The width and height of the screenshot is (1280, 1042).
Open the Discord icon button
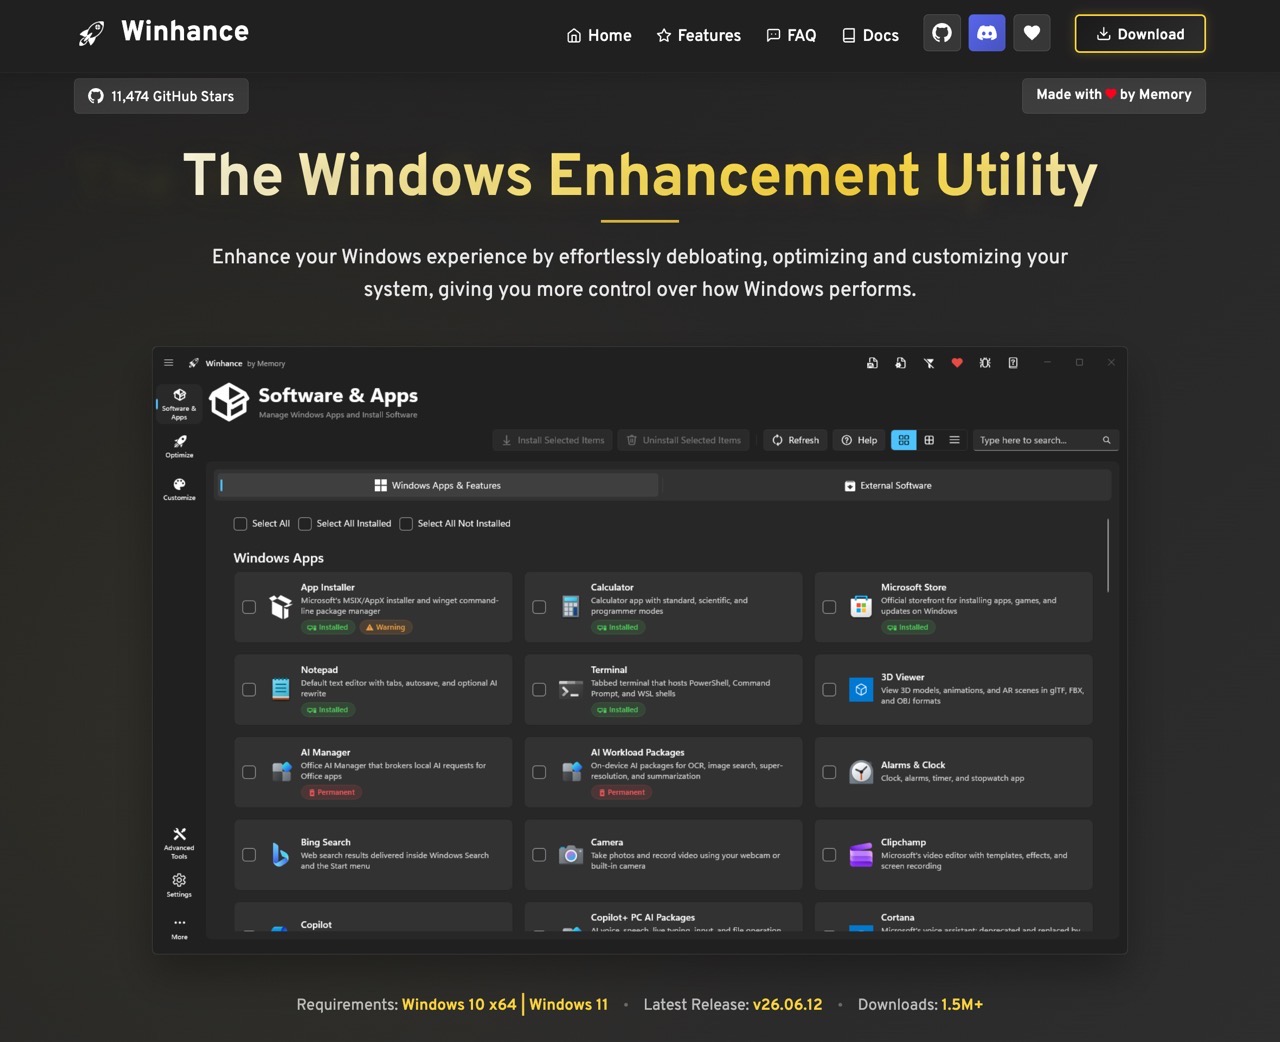tap(987, 33)
